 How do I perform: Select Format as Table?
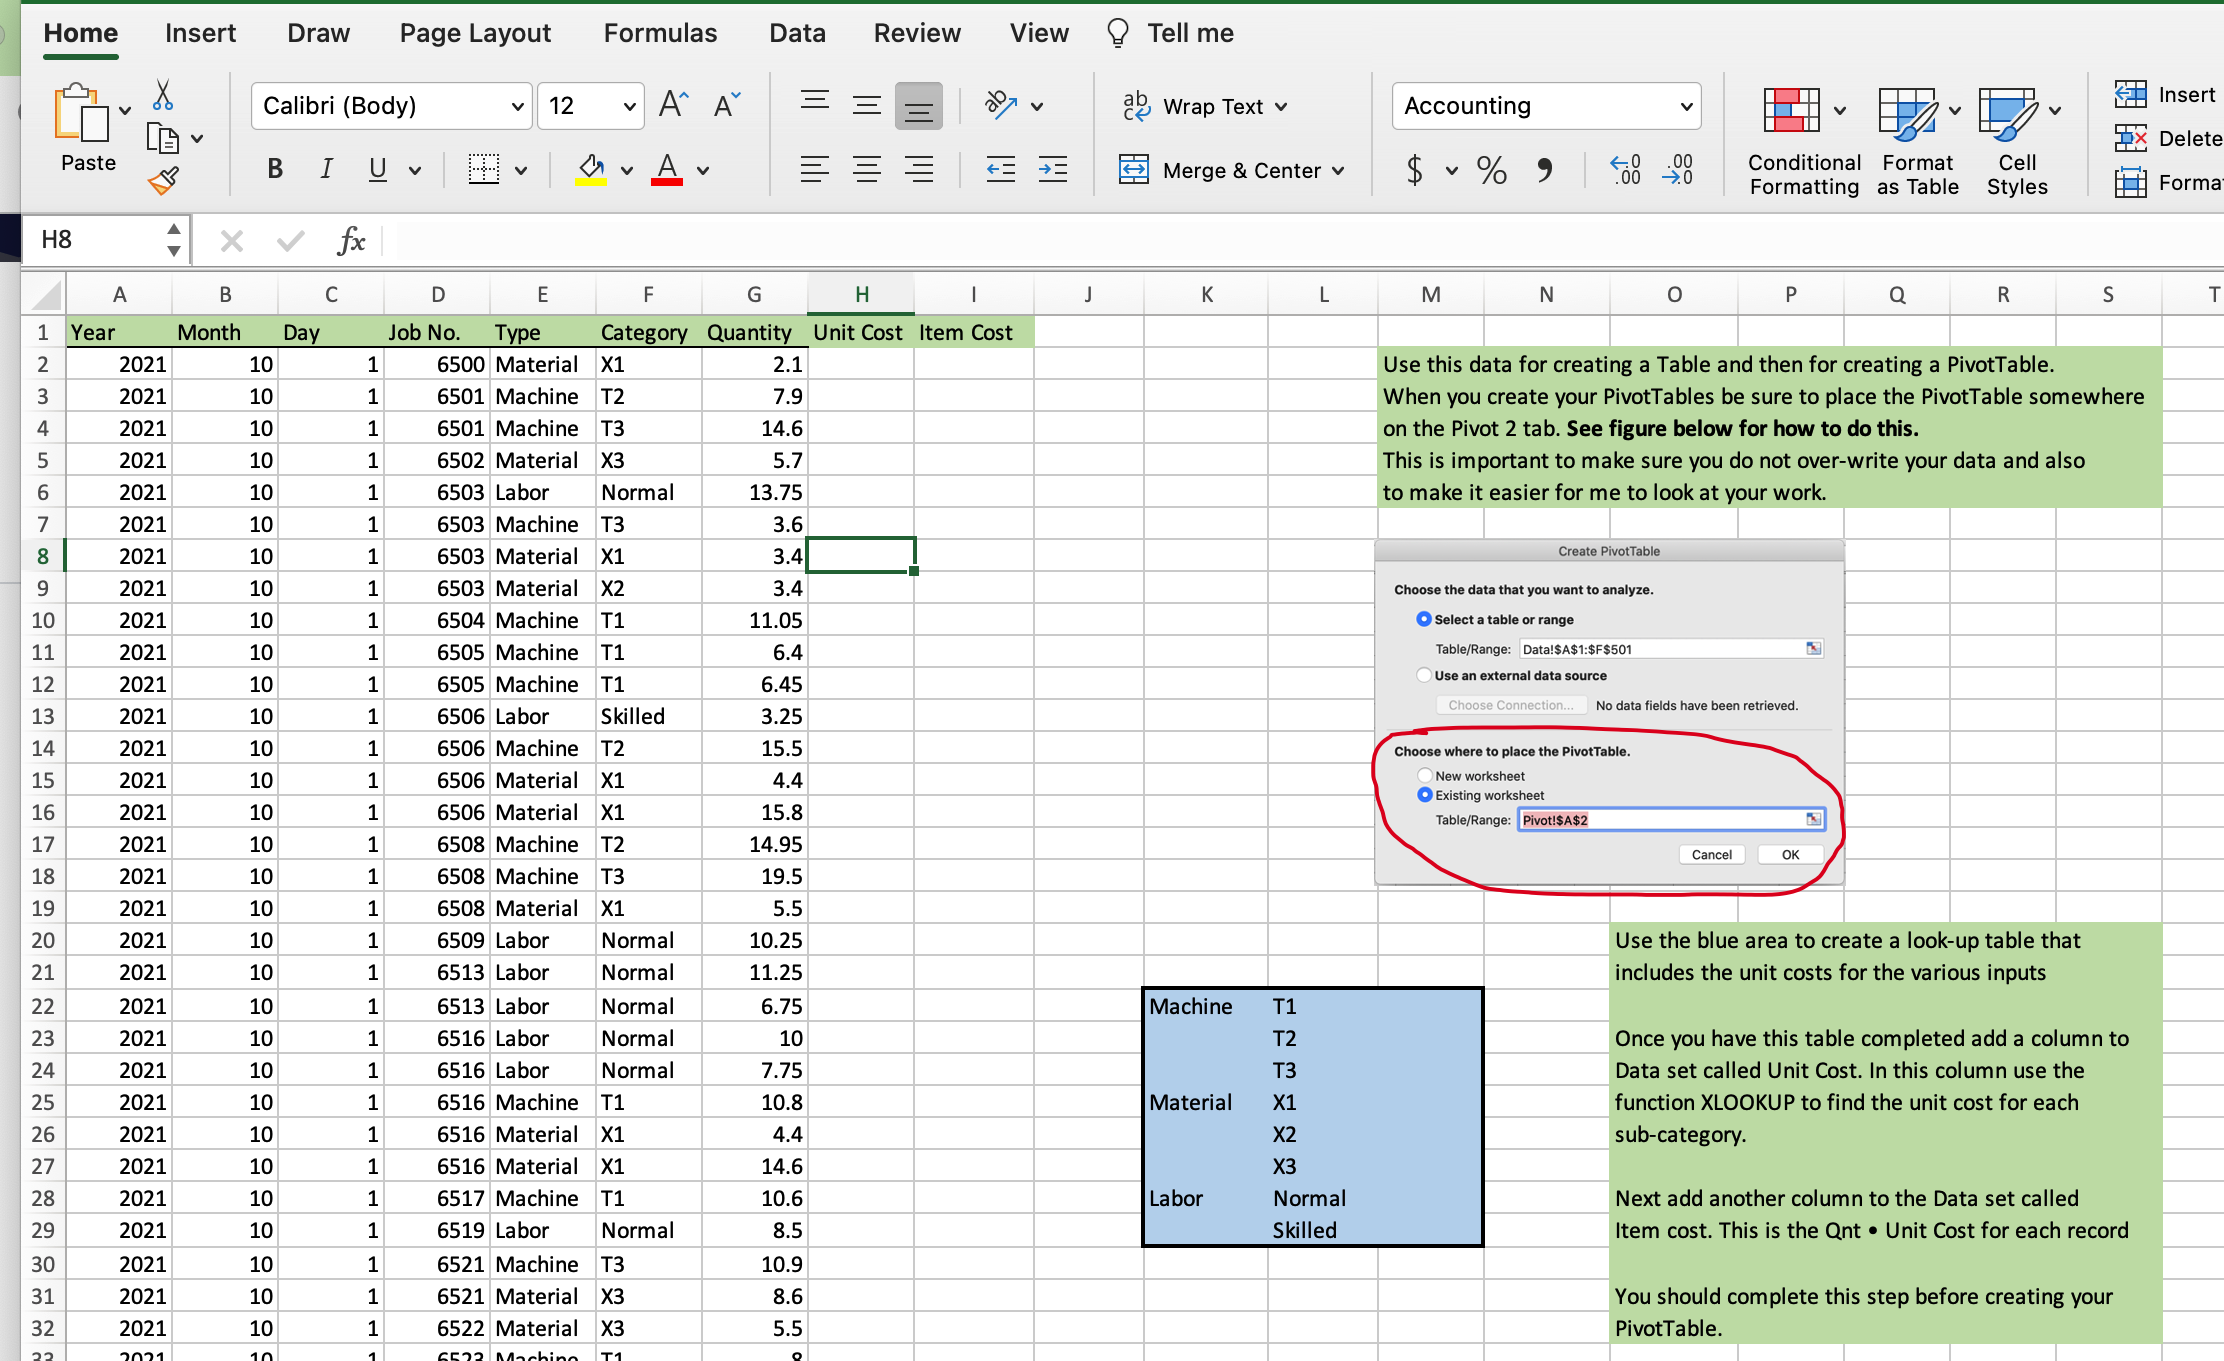(x=1914, y=139)
